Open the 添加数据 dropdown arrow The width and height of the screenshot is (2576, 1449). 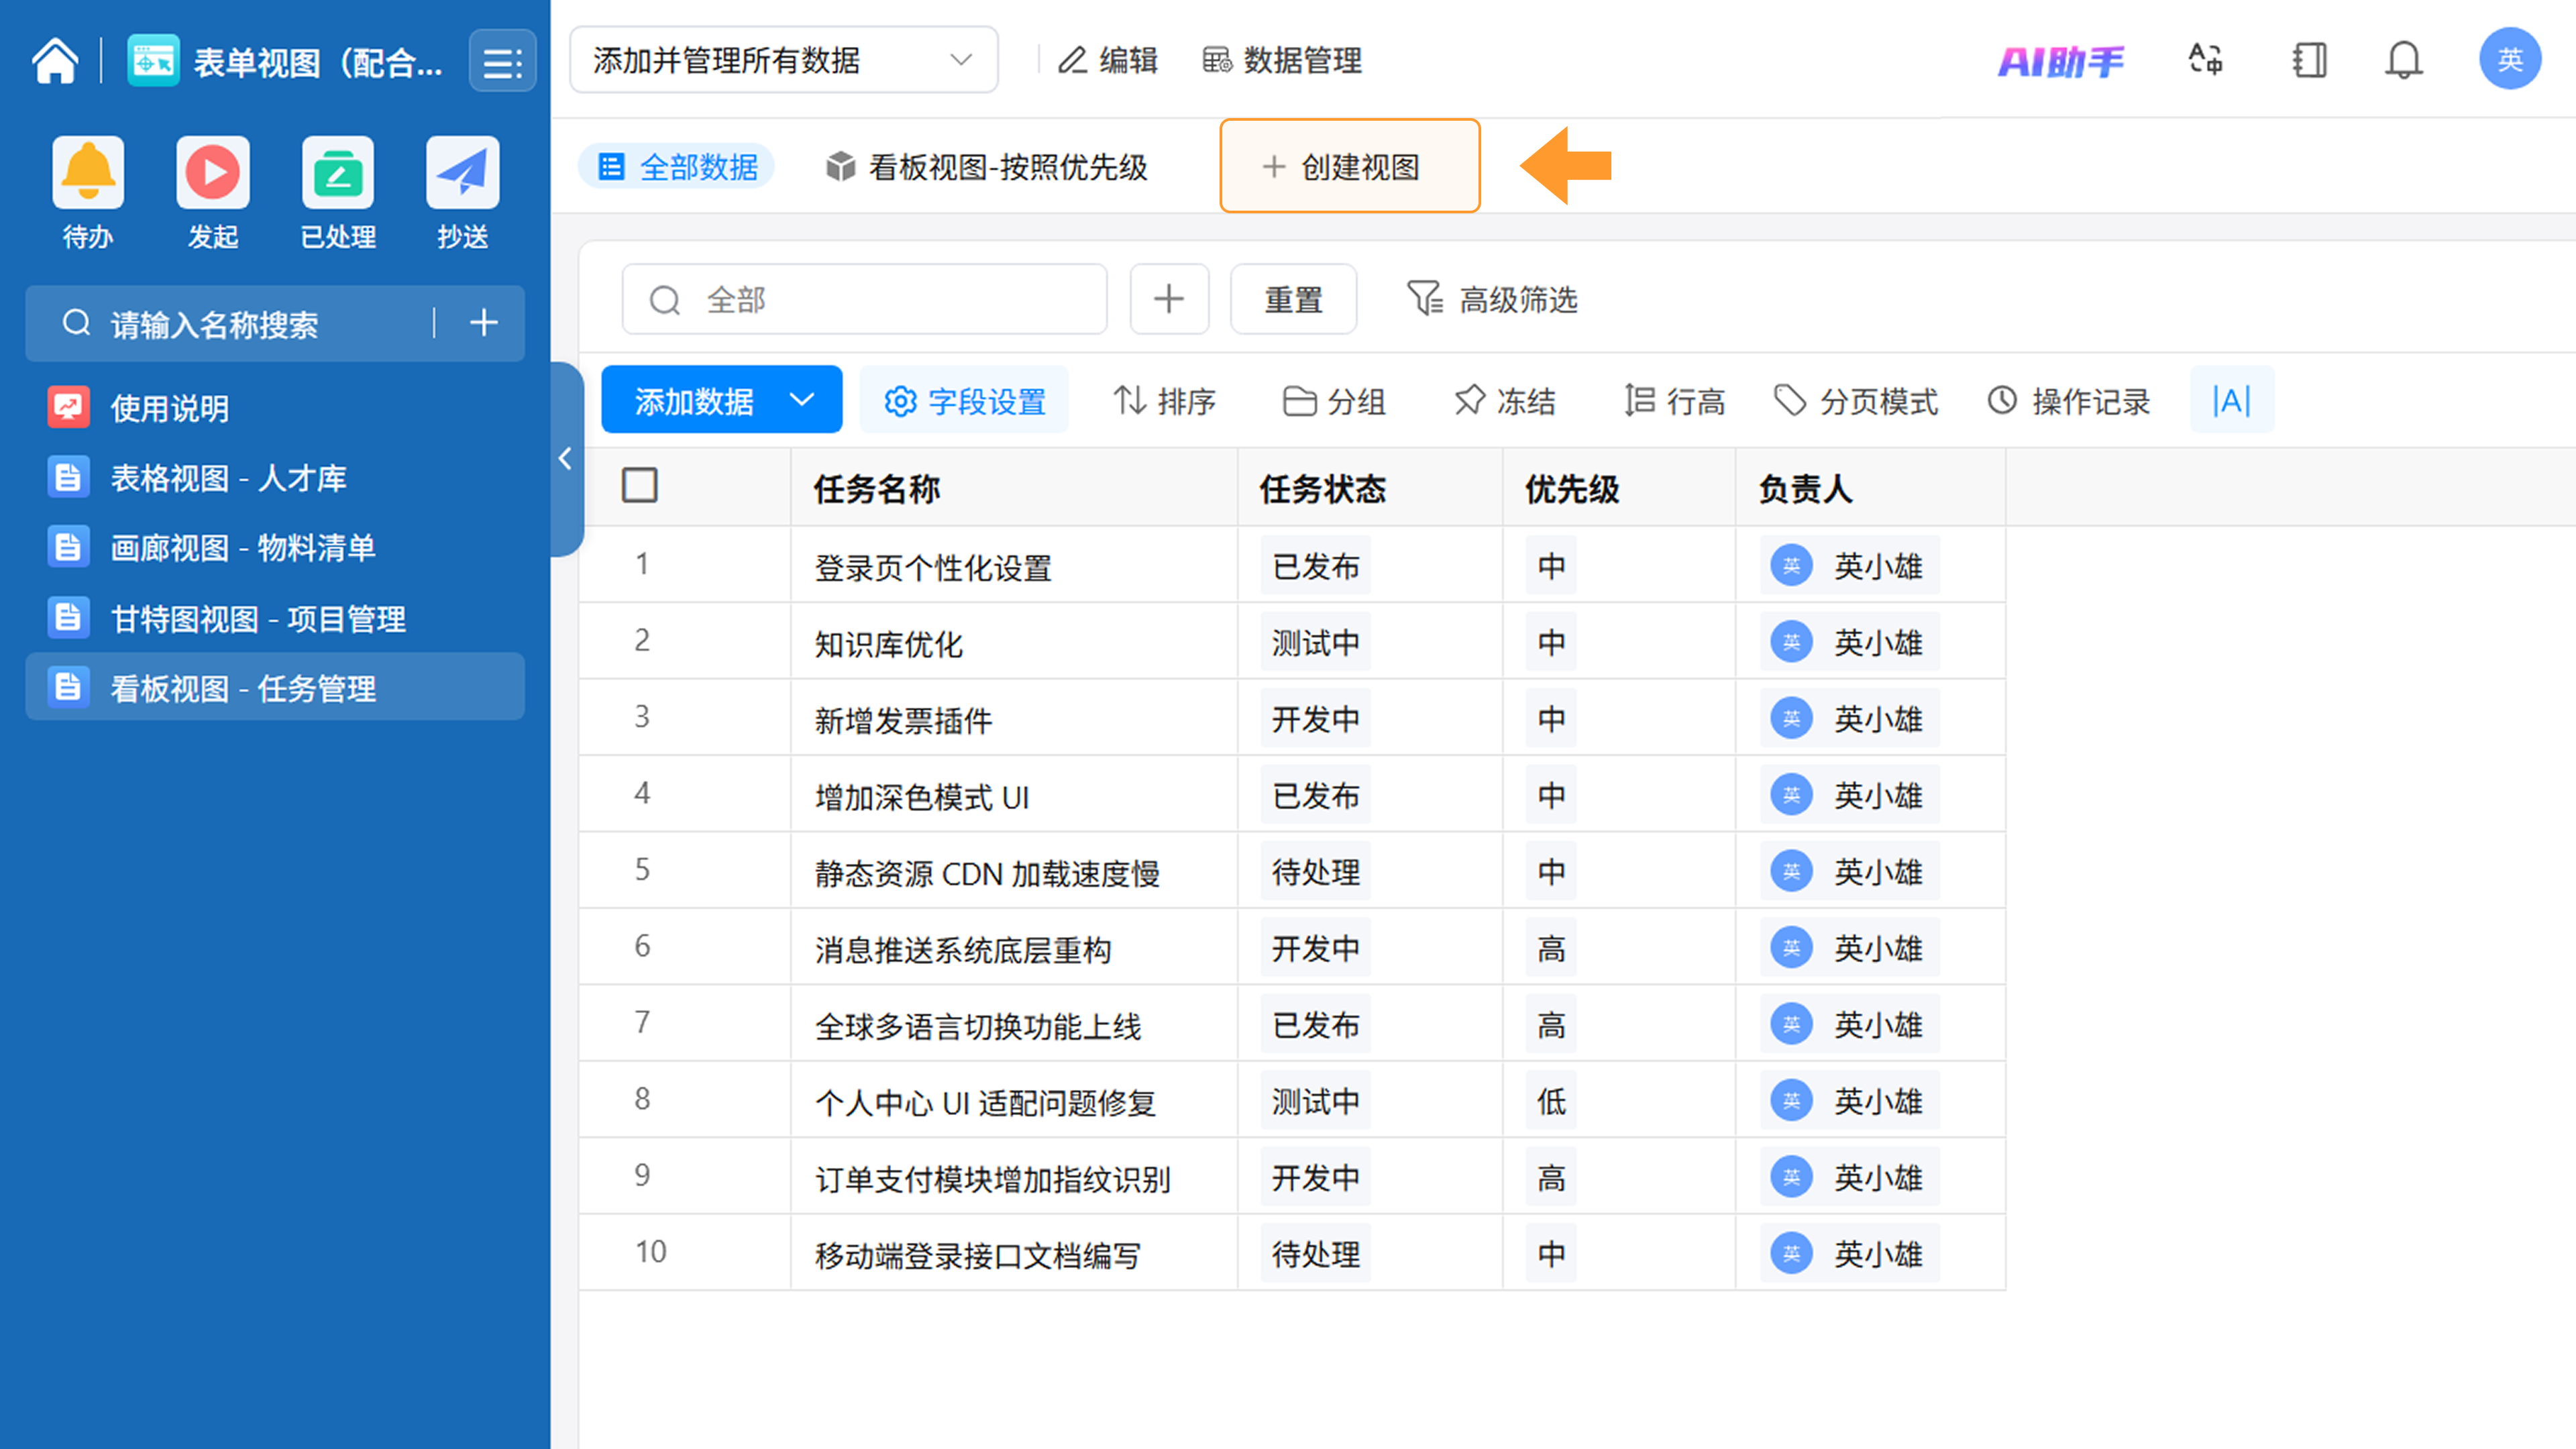pos(802,400)
